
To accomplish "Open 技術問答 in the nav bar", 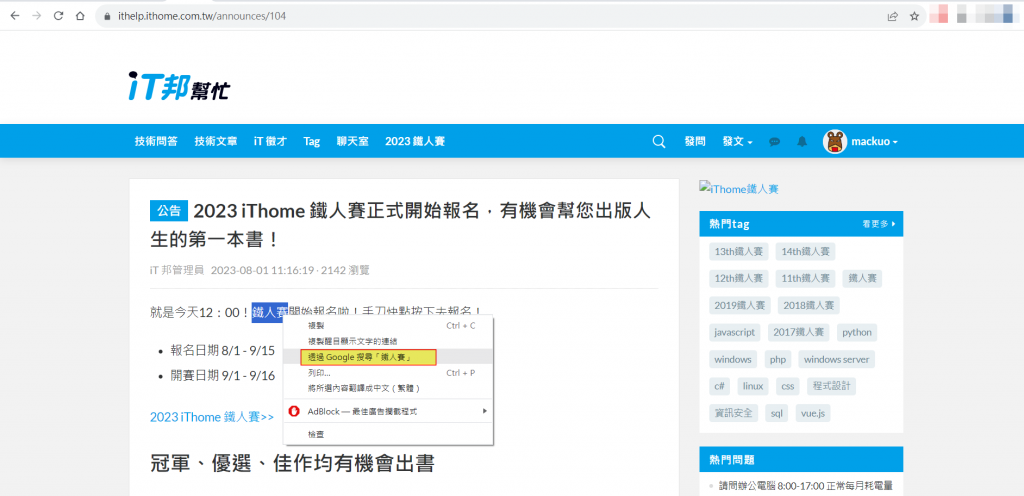I will click(x=156, y=141).
